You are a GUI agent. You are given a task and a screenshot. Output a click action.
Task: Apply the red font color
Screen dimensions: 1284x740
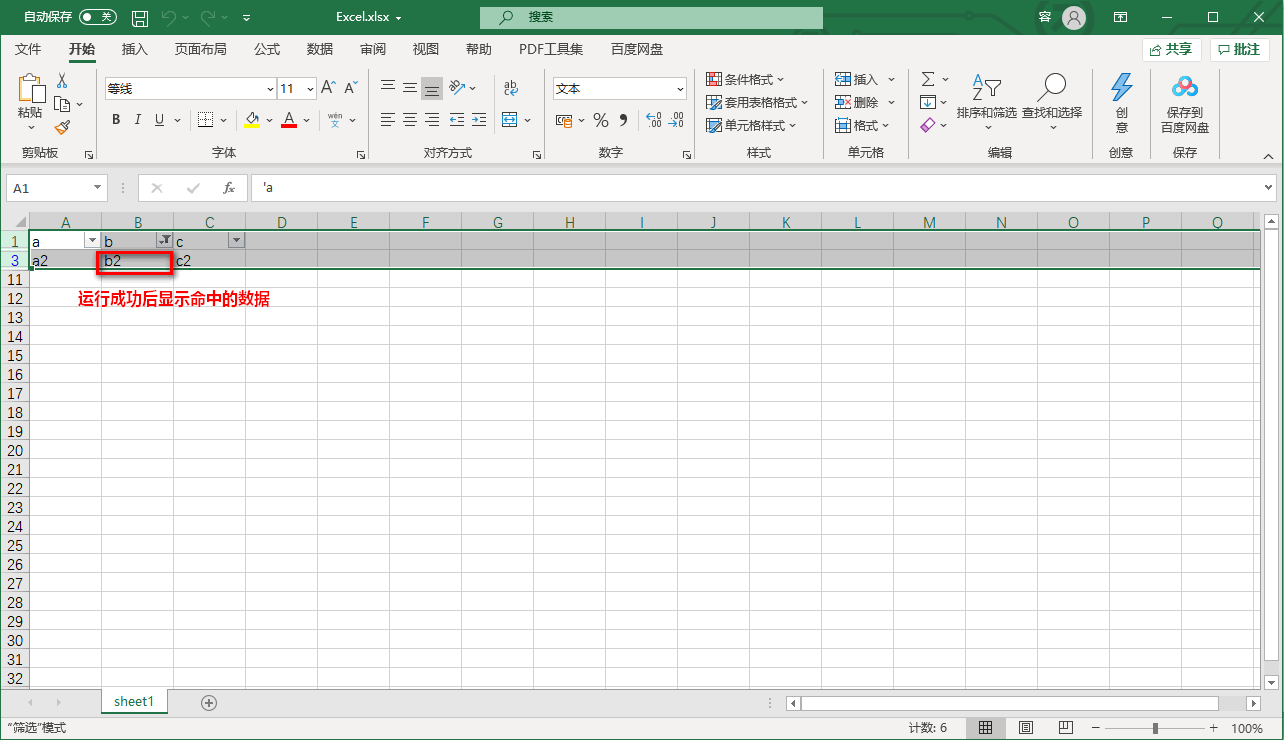click(x=289, y=120)
